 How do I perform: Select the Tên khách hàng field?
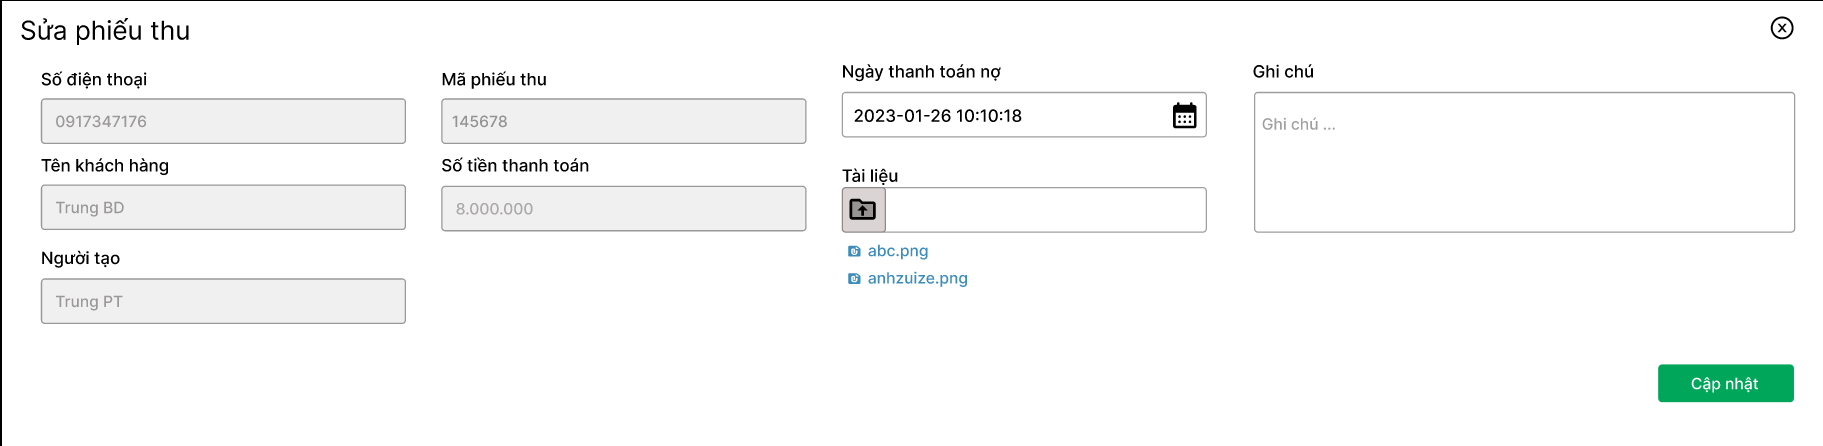pyautogui.click(x=223, y=207)
